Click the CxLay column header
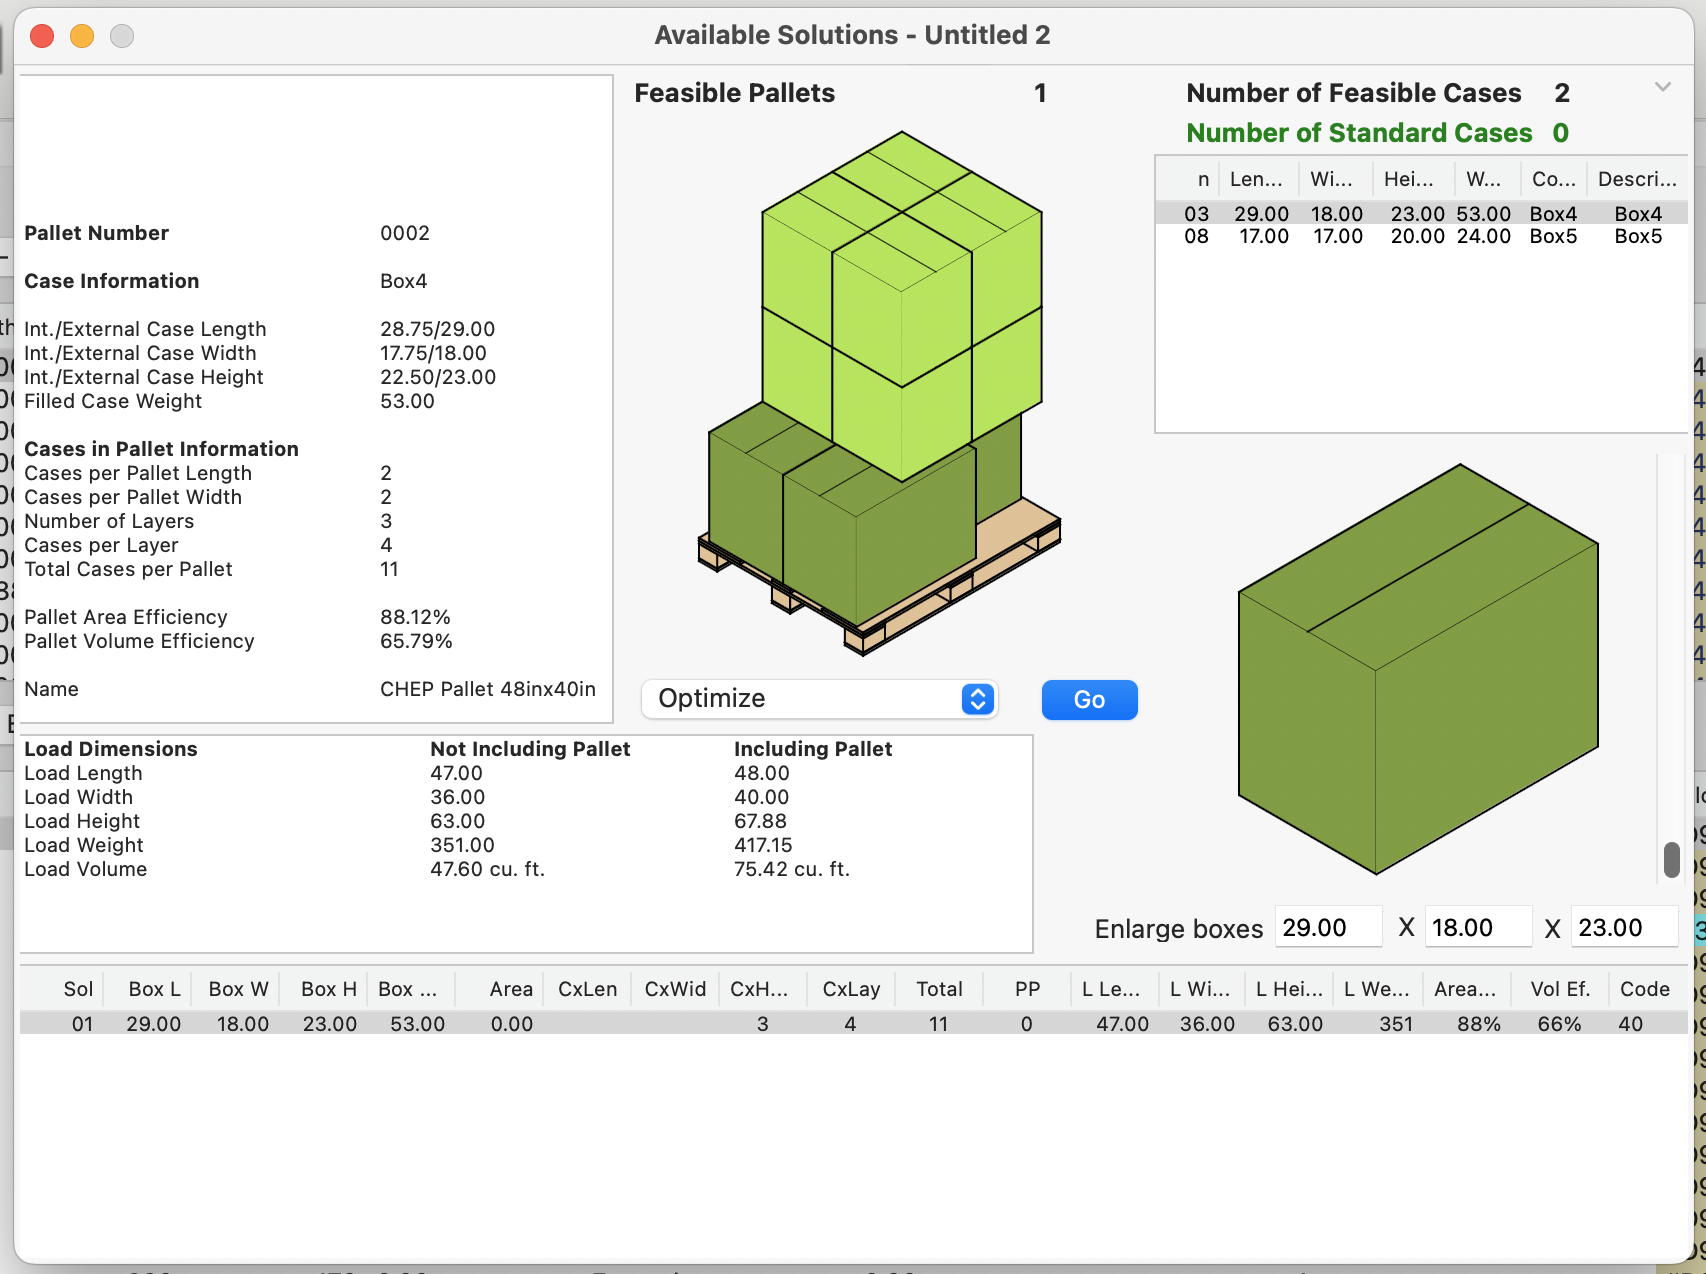Screen dimensions: 1706x1274 click(851, 989)
